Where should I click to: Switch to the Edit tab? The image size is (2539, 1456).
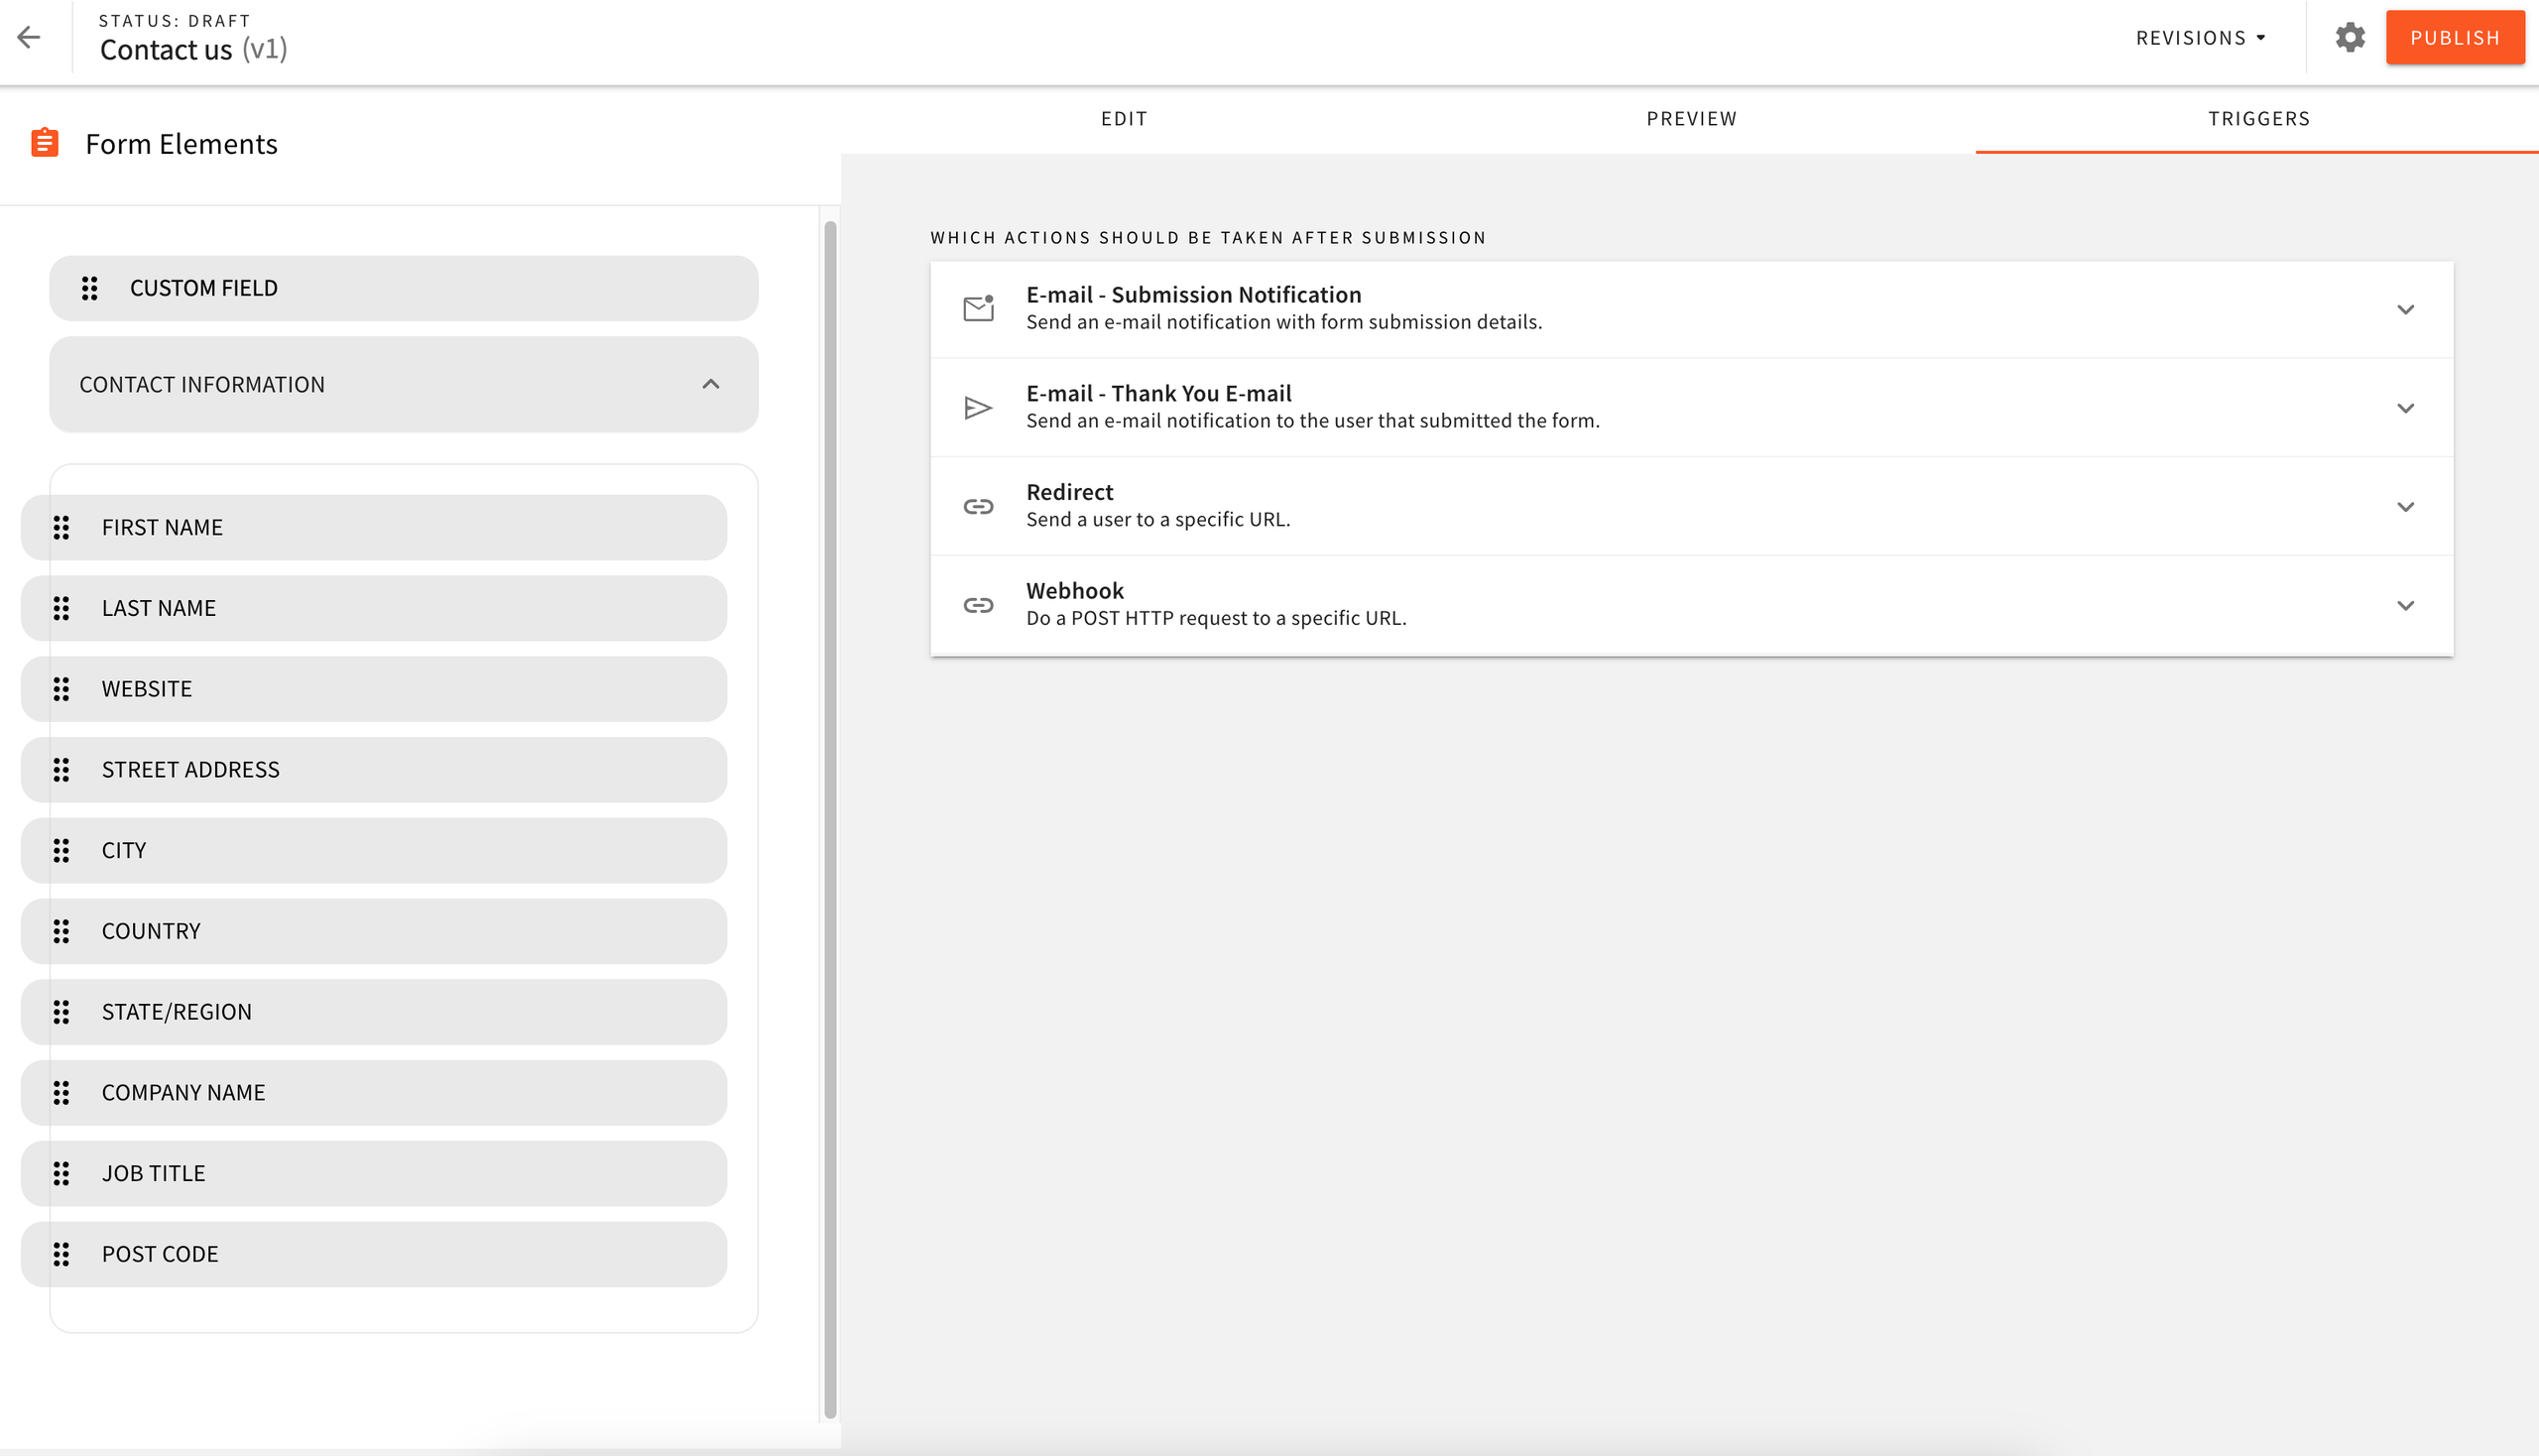click(1124, 119)
